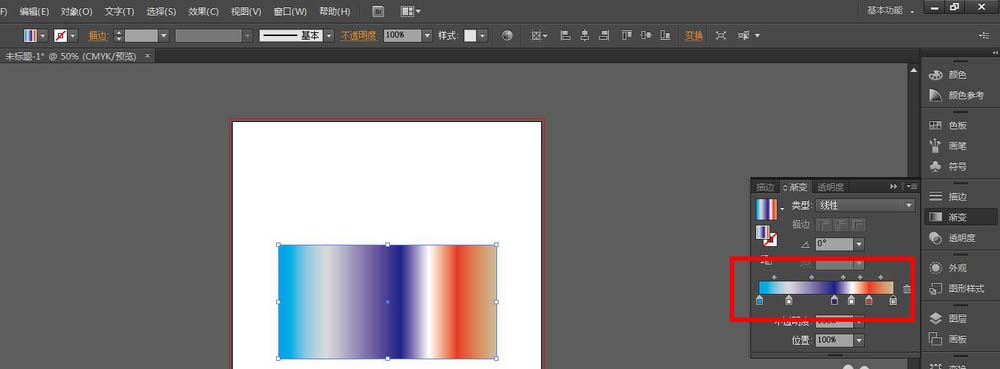1000x369 pixels.
Task: Delete the selected gradient stop with trash icon
Action: 907,289
